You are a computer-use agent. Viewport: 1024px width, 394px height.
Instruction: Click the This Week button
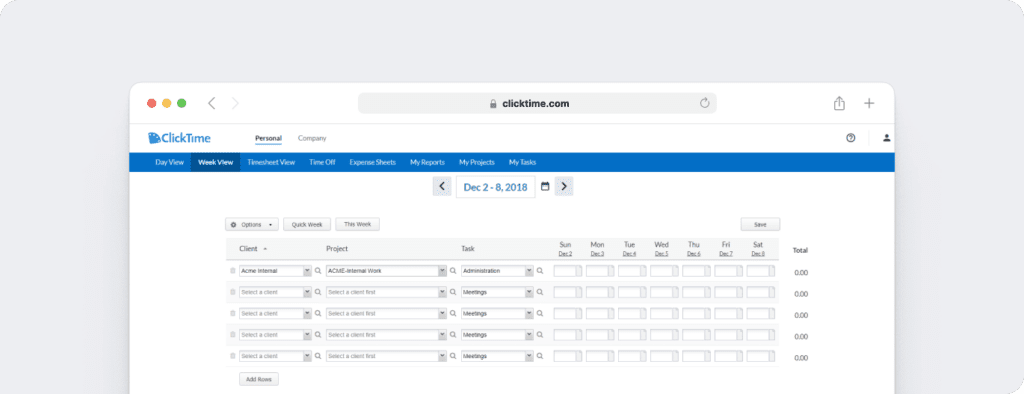click(x=357, y=224)
